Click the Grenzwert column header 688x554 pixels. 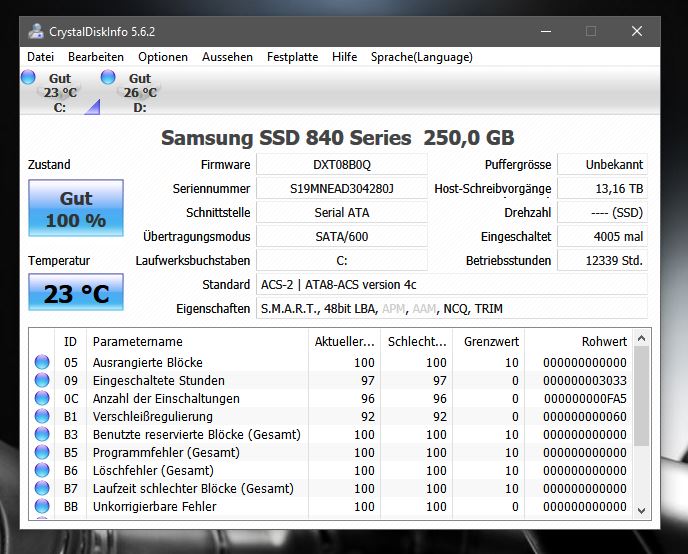tap(488, 341)
